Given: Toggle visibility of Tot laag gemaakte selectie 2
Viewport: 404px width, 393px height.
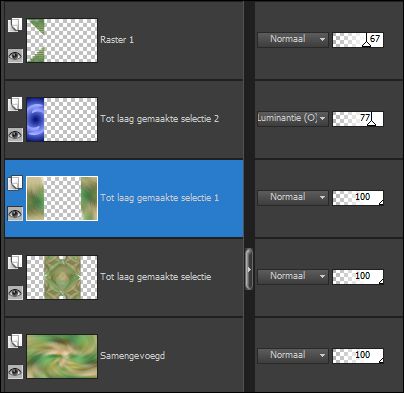Looking at the screenshot, I should pos(15,135).
